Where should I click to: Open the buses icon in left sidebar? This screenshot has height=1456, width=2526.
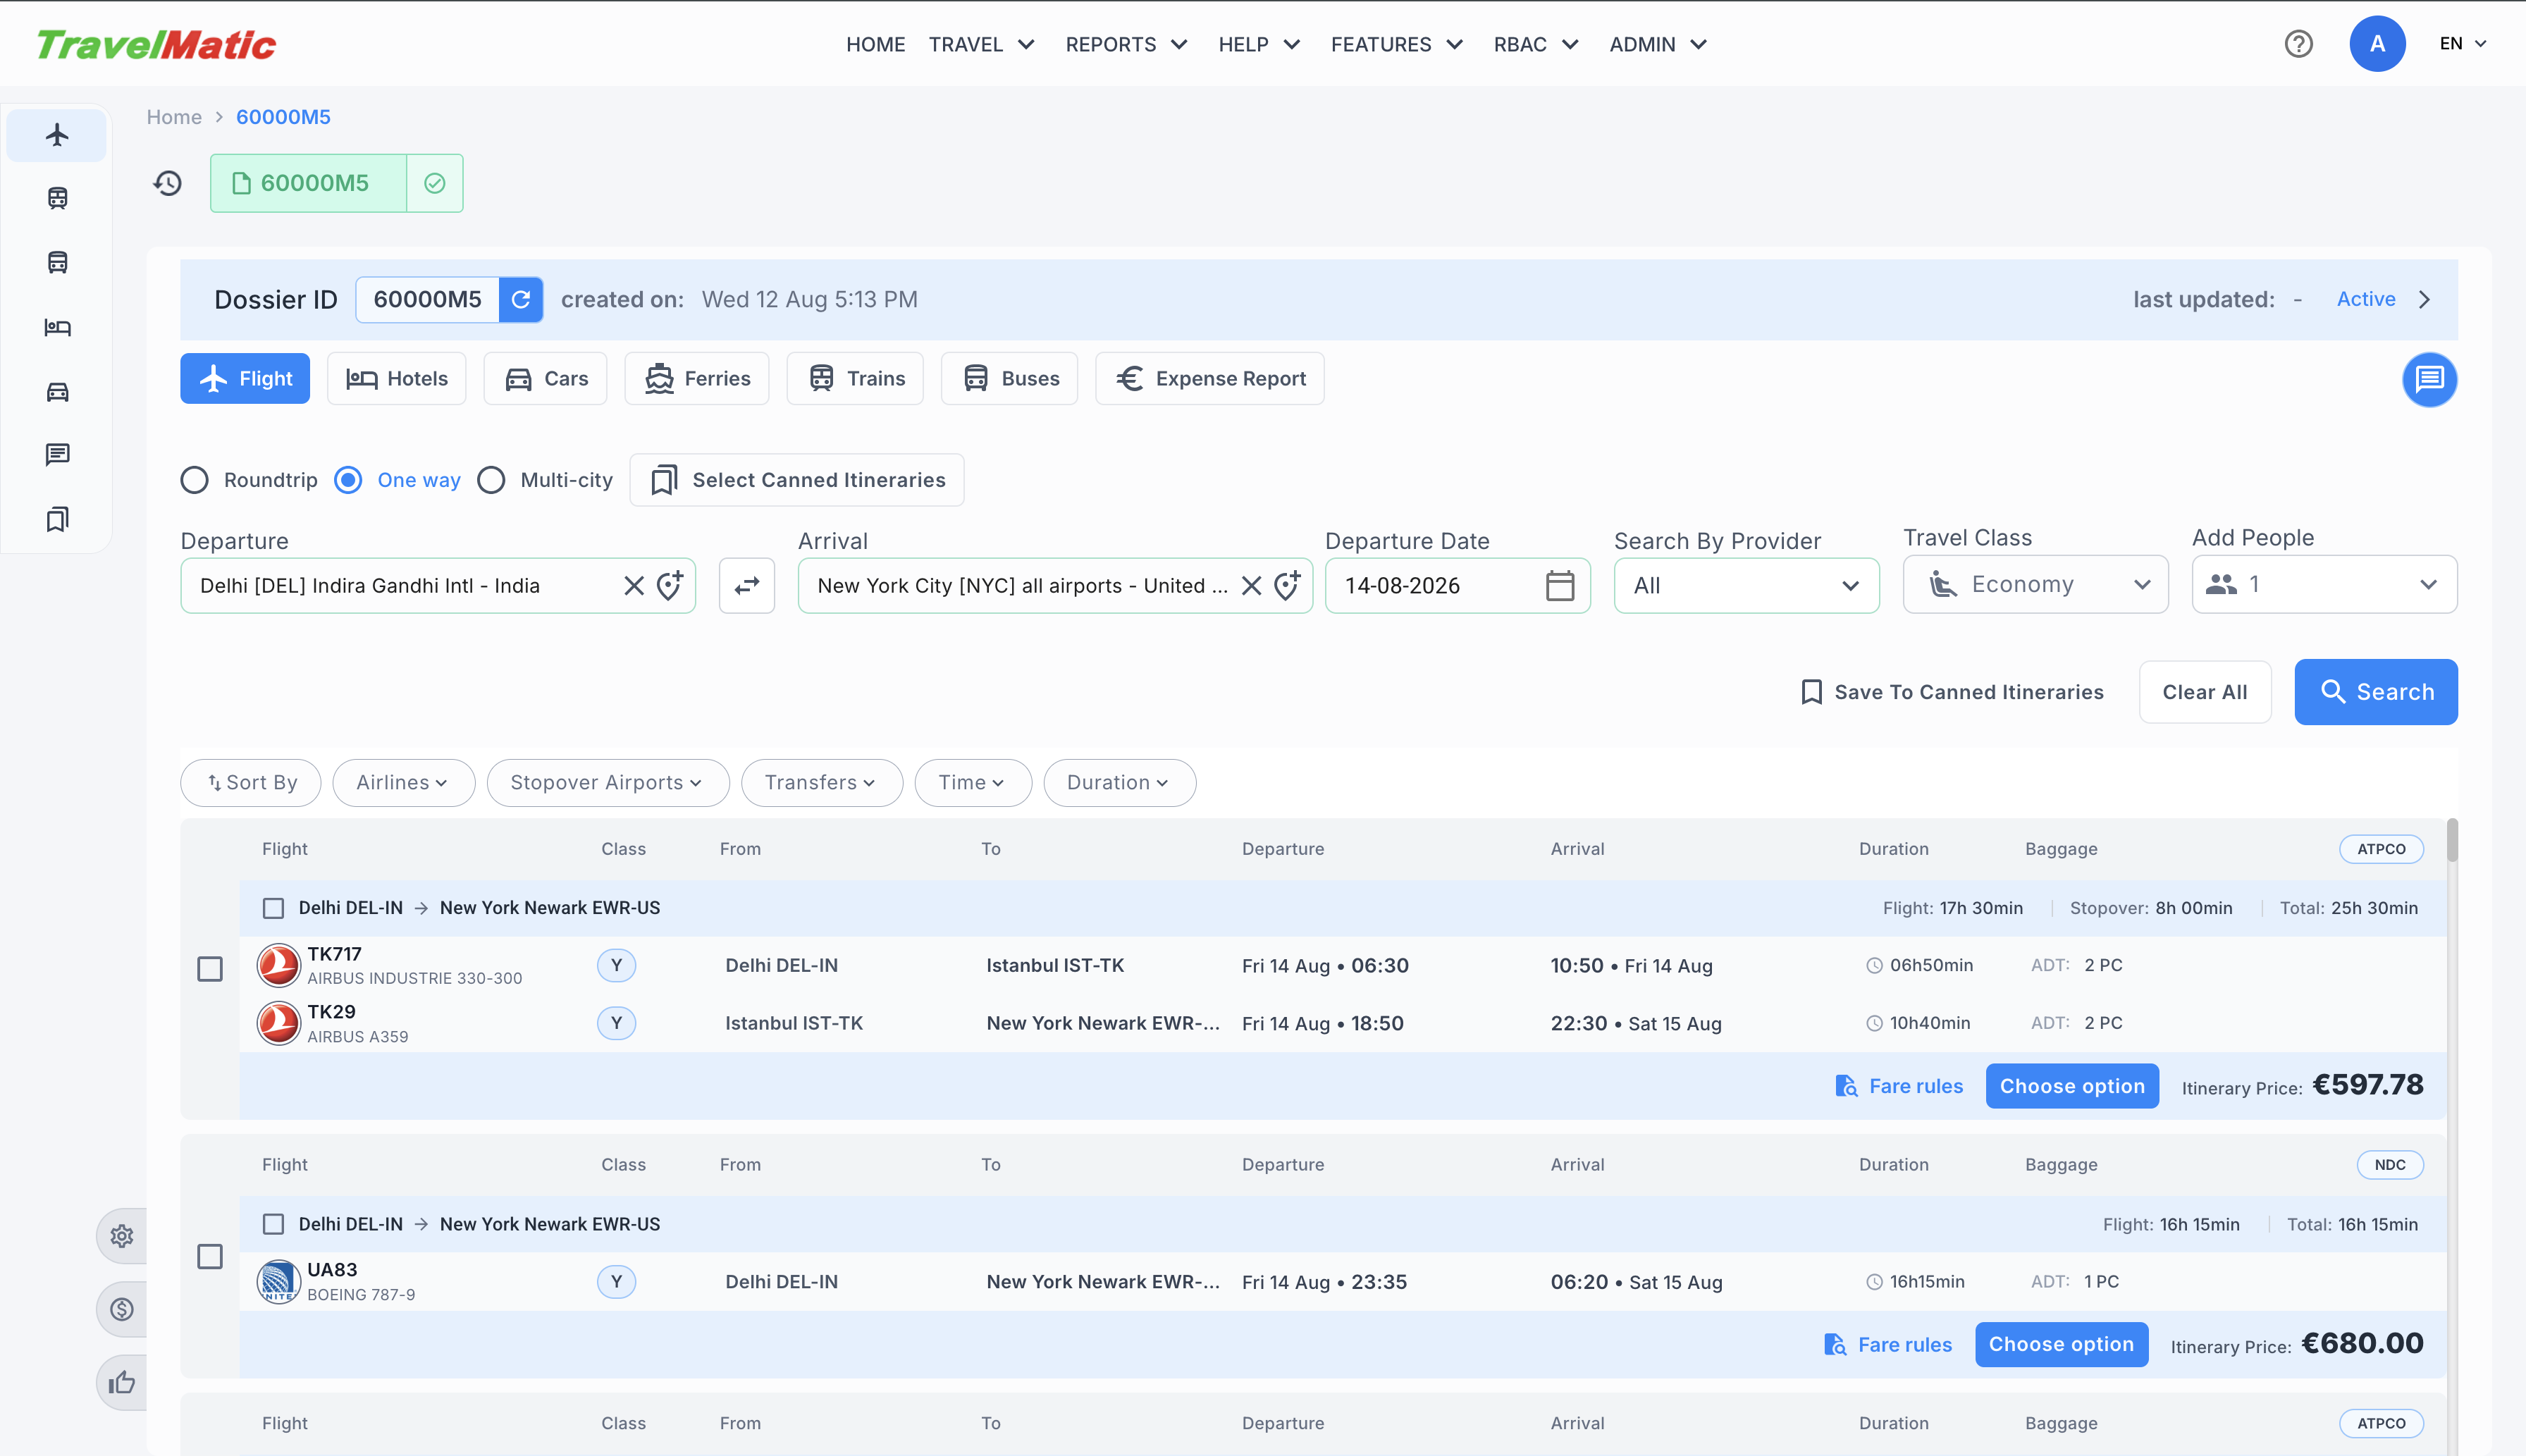pyautogui.click(x=57, y=262)
